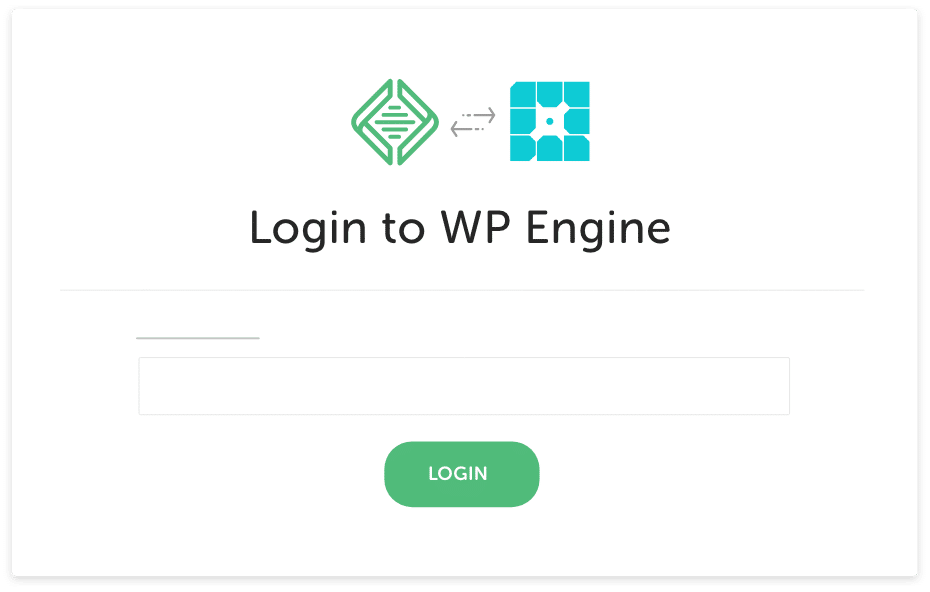Viewport: 930px width, 592px height.
Task: Click horizontal stripes inside the Local logo
Action: pyautogui.click(x=394, y=122)
